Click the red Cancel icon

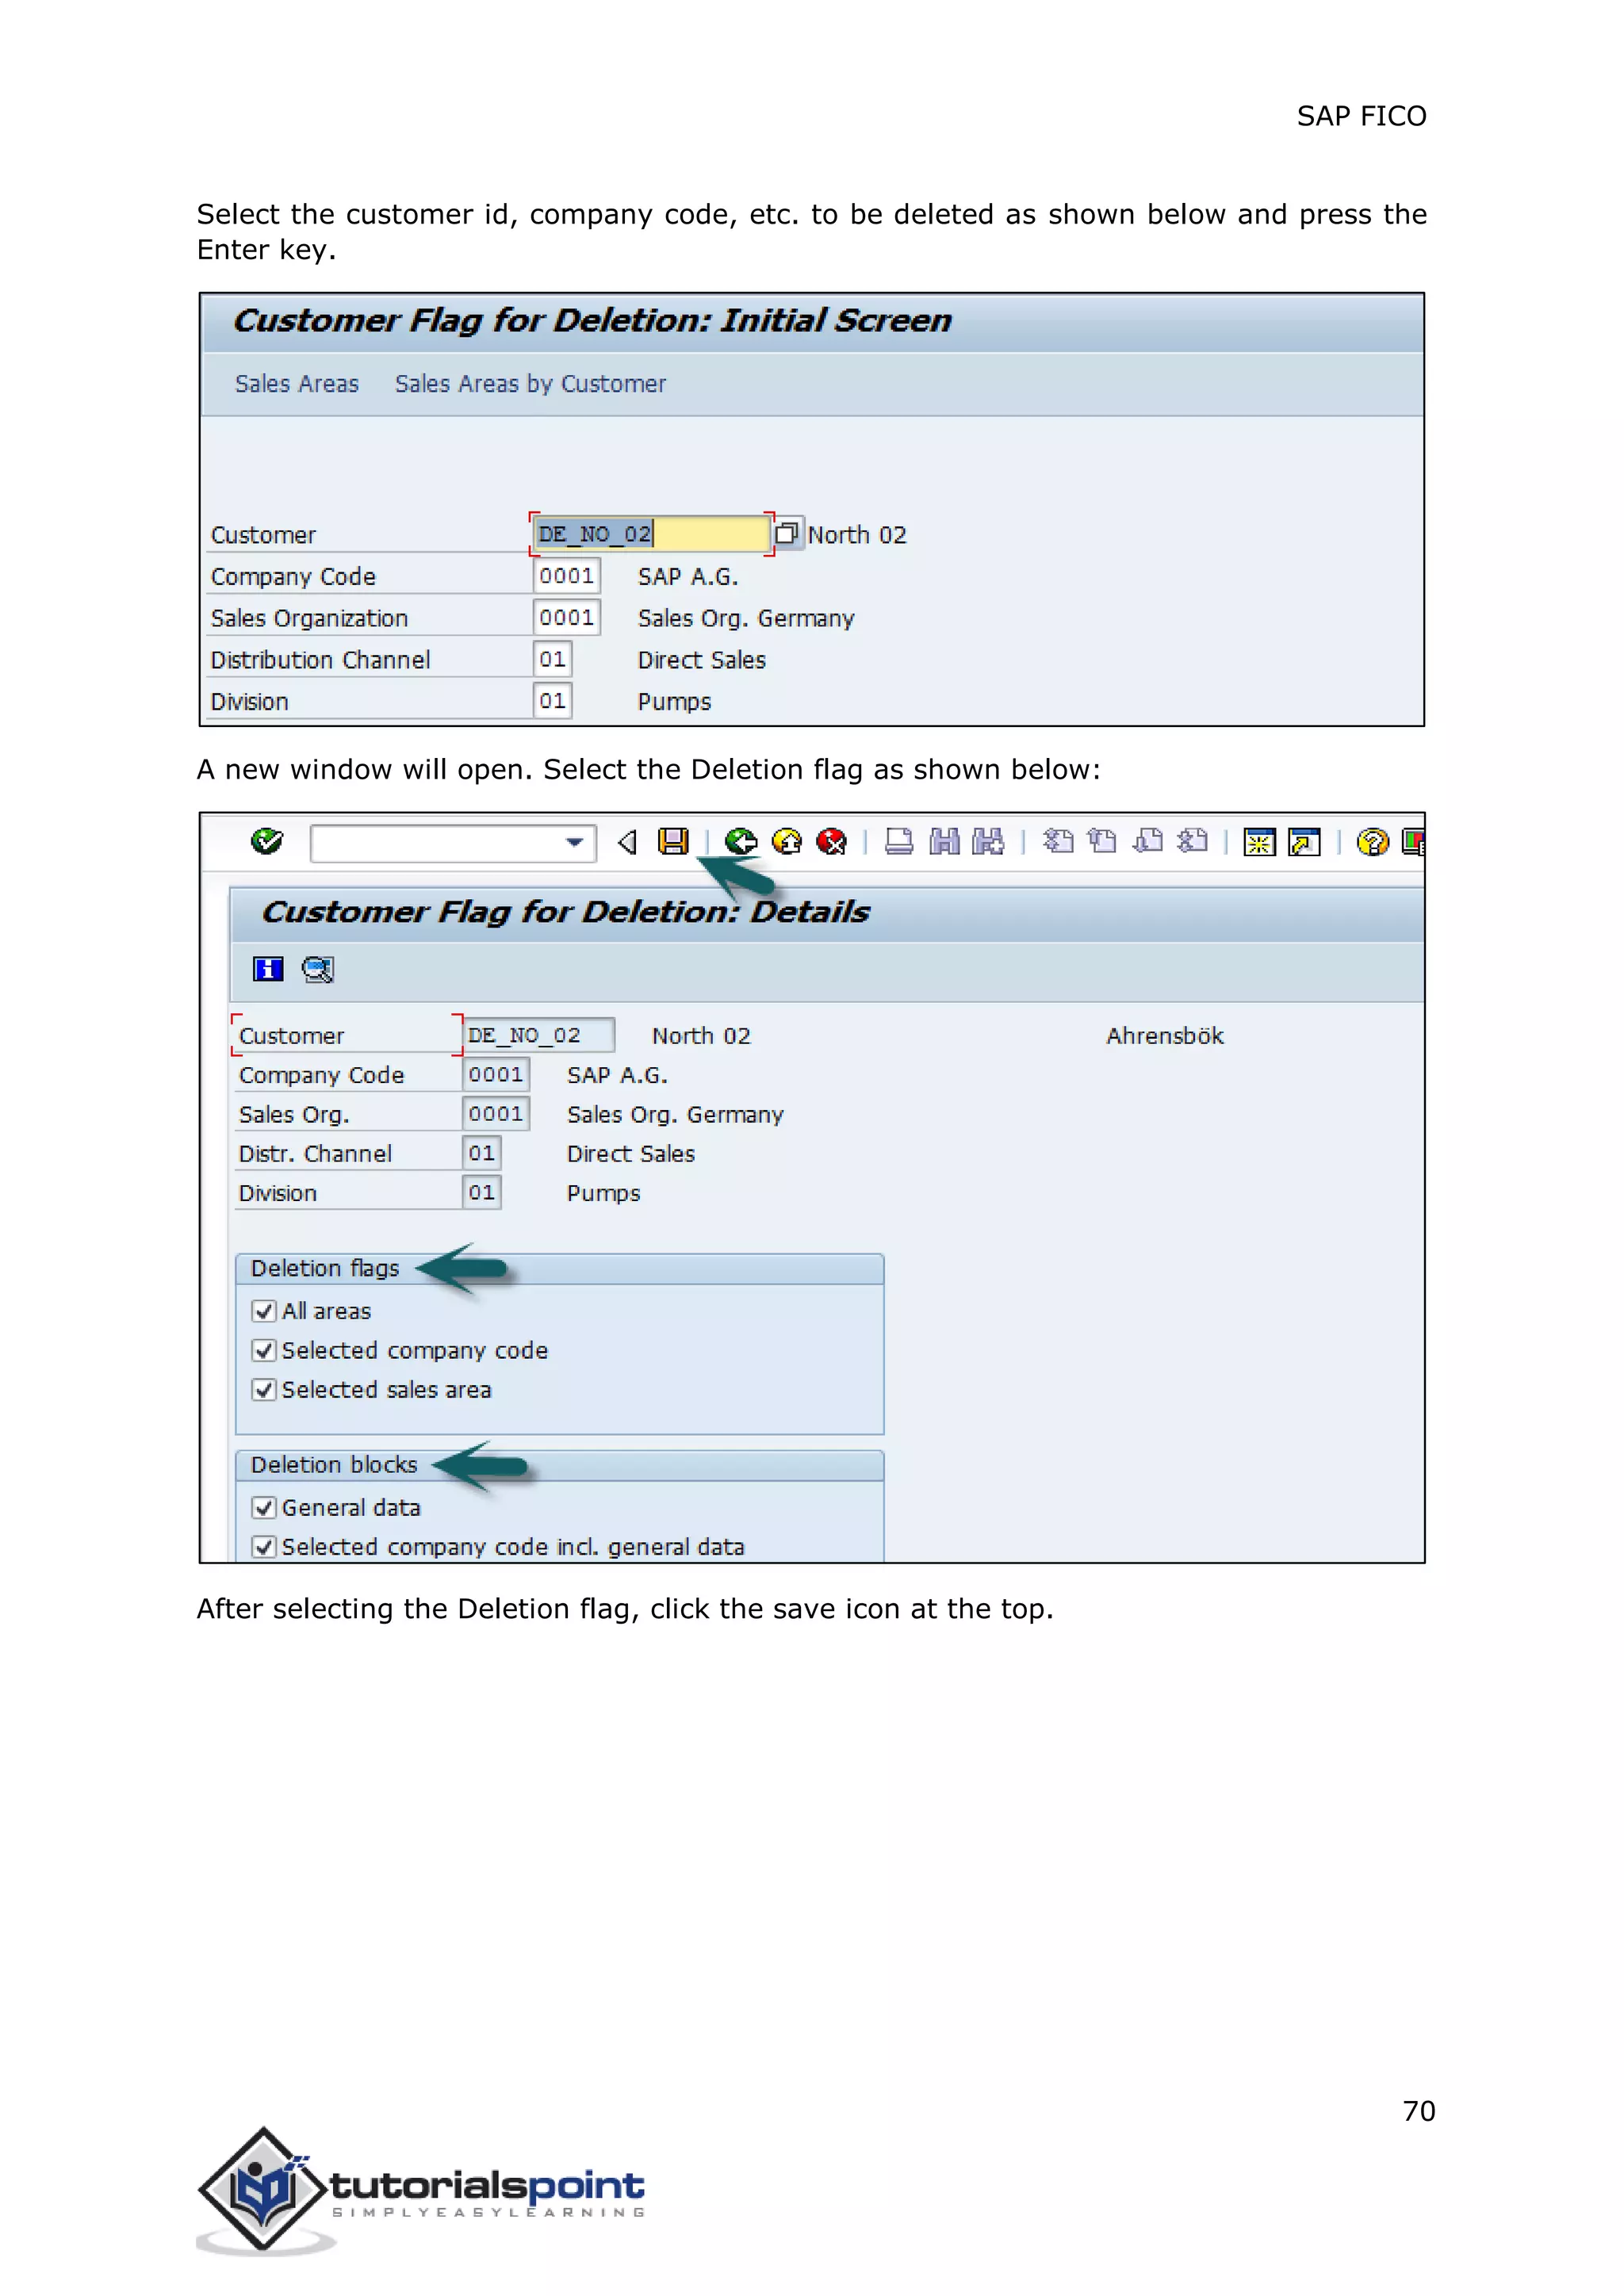click(x=831, y=842)
